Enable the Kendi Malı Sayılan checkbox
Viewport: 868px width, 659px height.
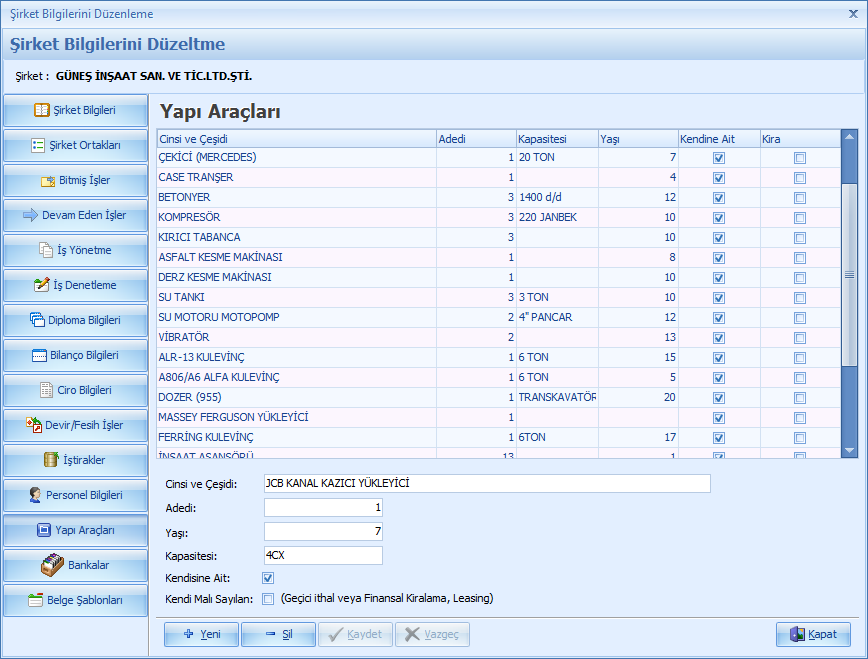pos(268,599)
